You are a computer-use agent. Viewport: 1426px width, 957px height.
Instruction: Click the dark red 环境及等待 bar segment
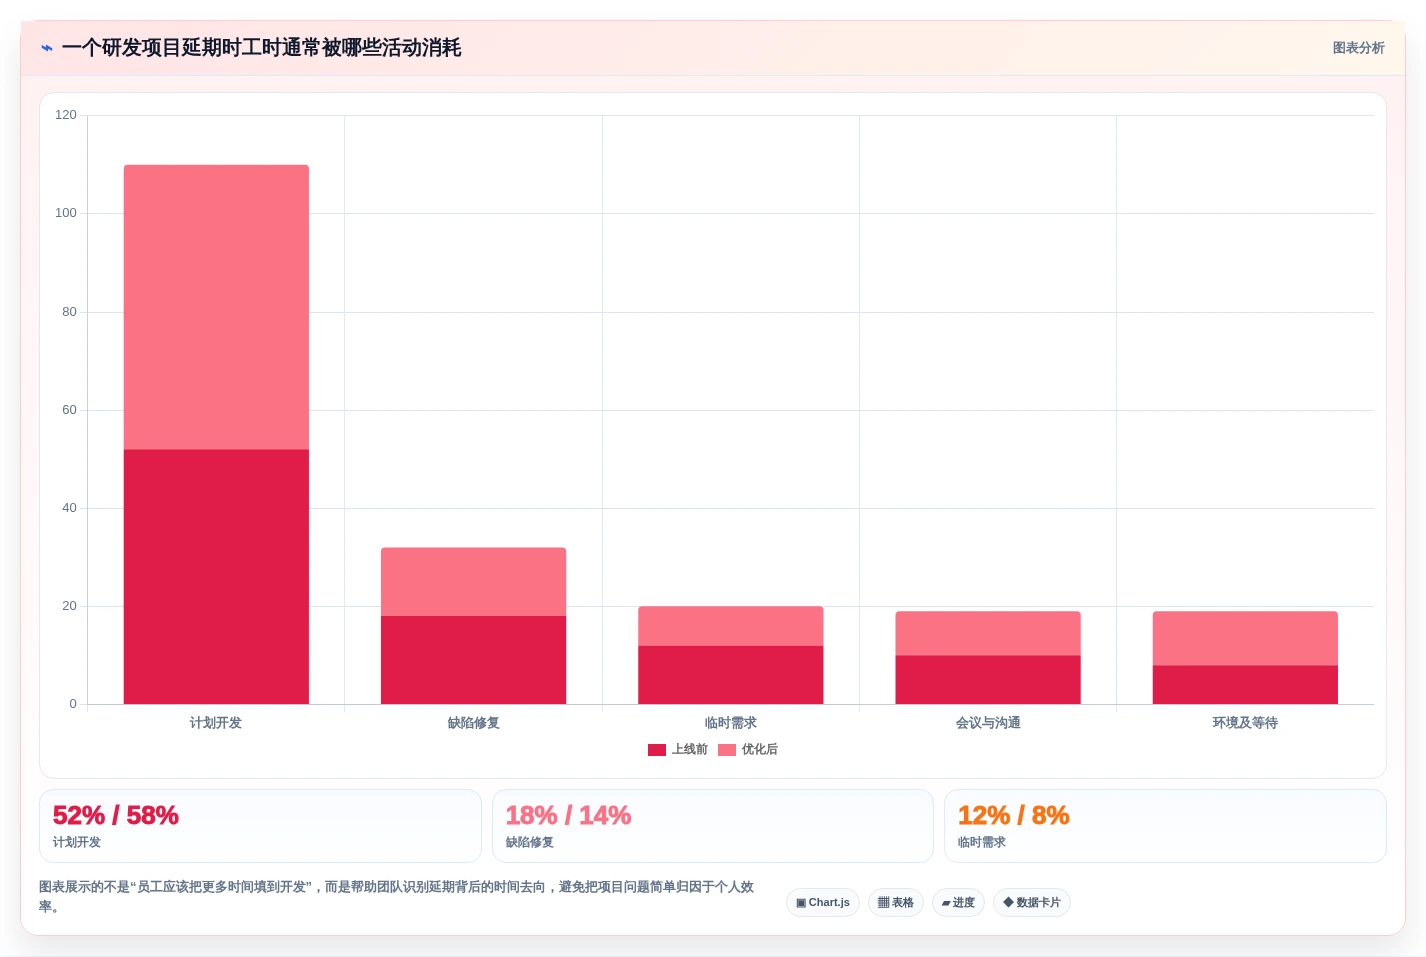[x=1245, y=685]
